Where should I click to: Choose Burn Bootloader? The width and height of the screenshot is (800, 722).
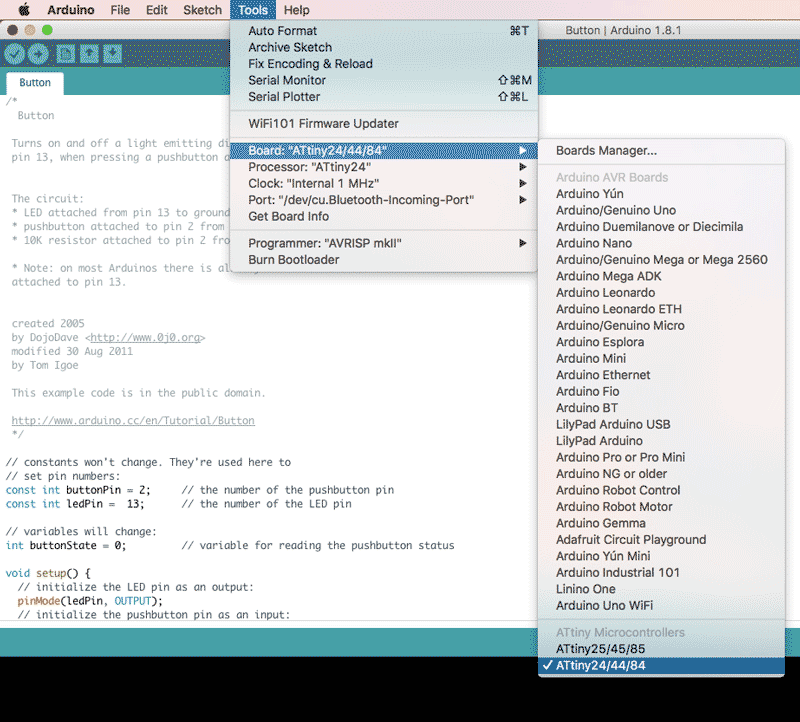click(x=384, y=260)
